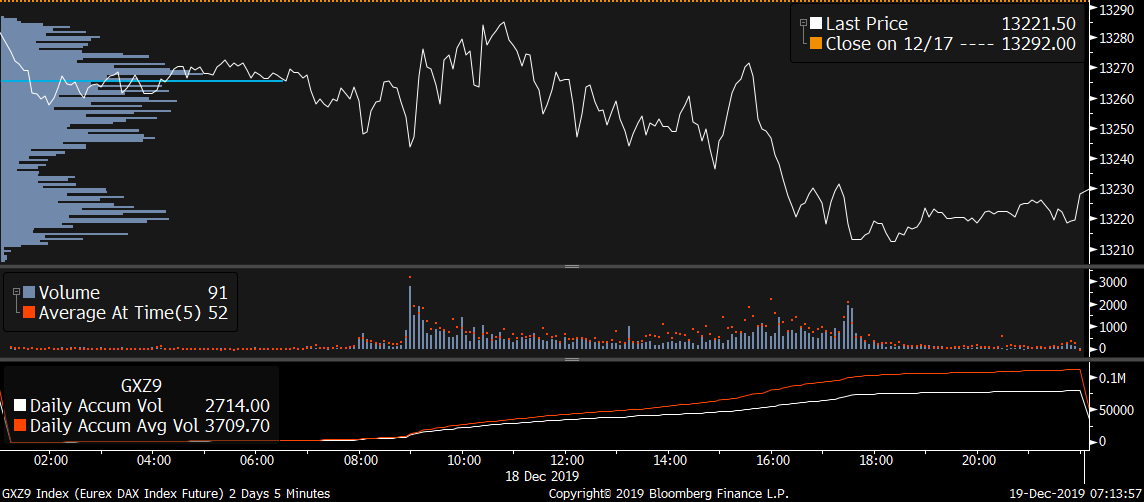The width and height of the screenshot is (1144, 502).
Task: Click the 12:00 time axis label
Action: [566, 461]
